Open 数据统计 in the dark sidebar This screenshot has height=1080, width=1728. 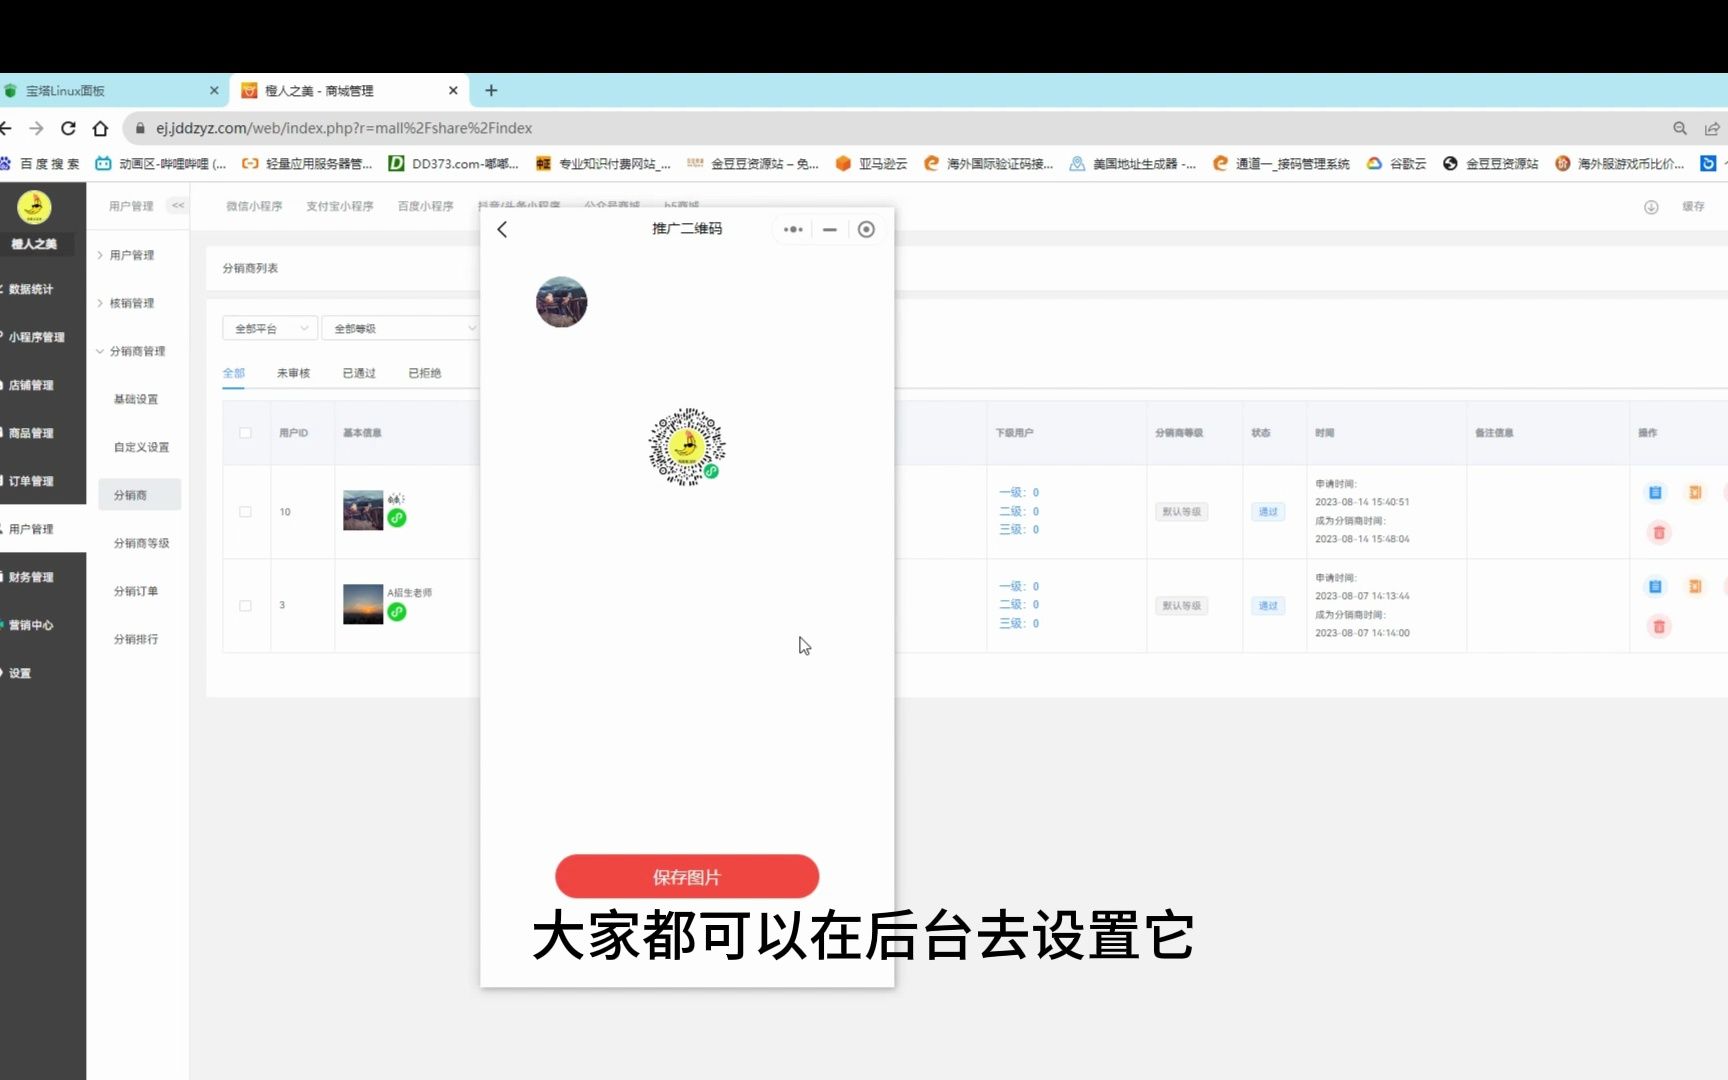pos(31,289)
